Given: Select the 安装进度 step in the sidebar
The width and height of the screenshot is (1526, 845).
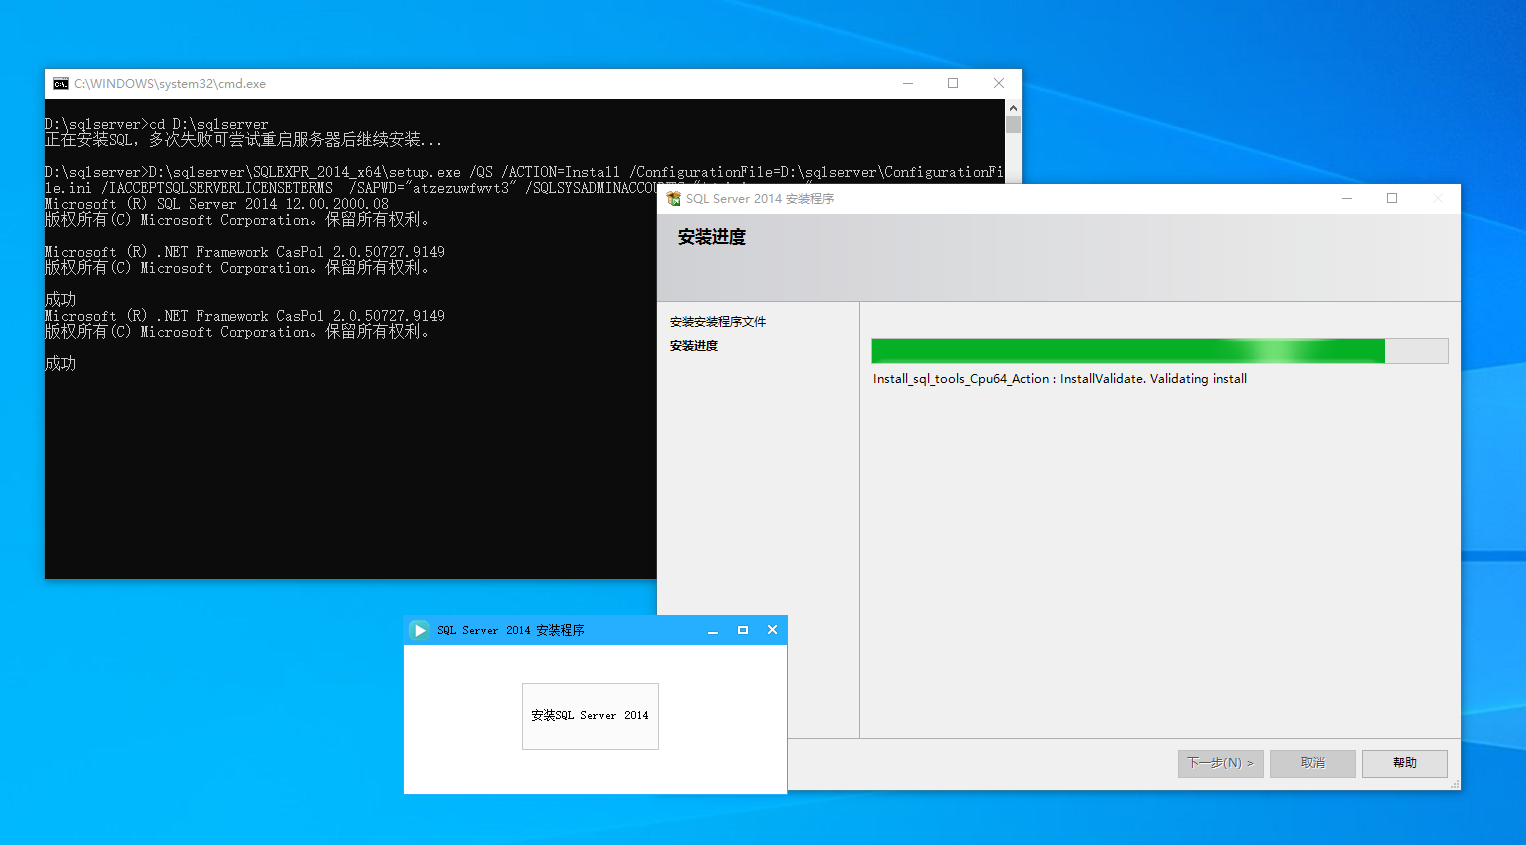Looking at the screenshot, I should coord(694,346).
